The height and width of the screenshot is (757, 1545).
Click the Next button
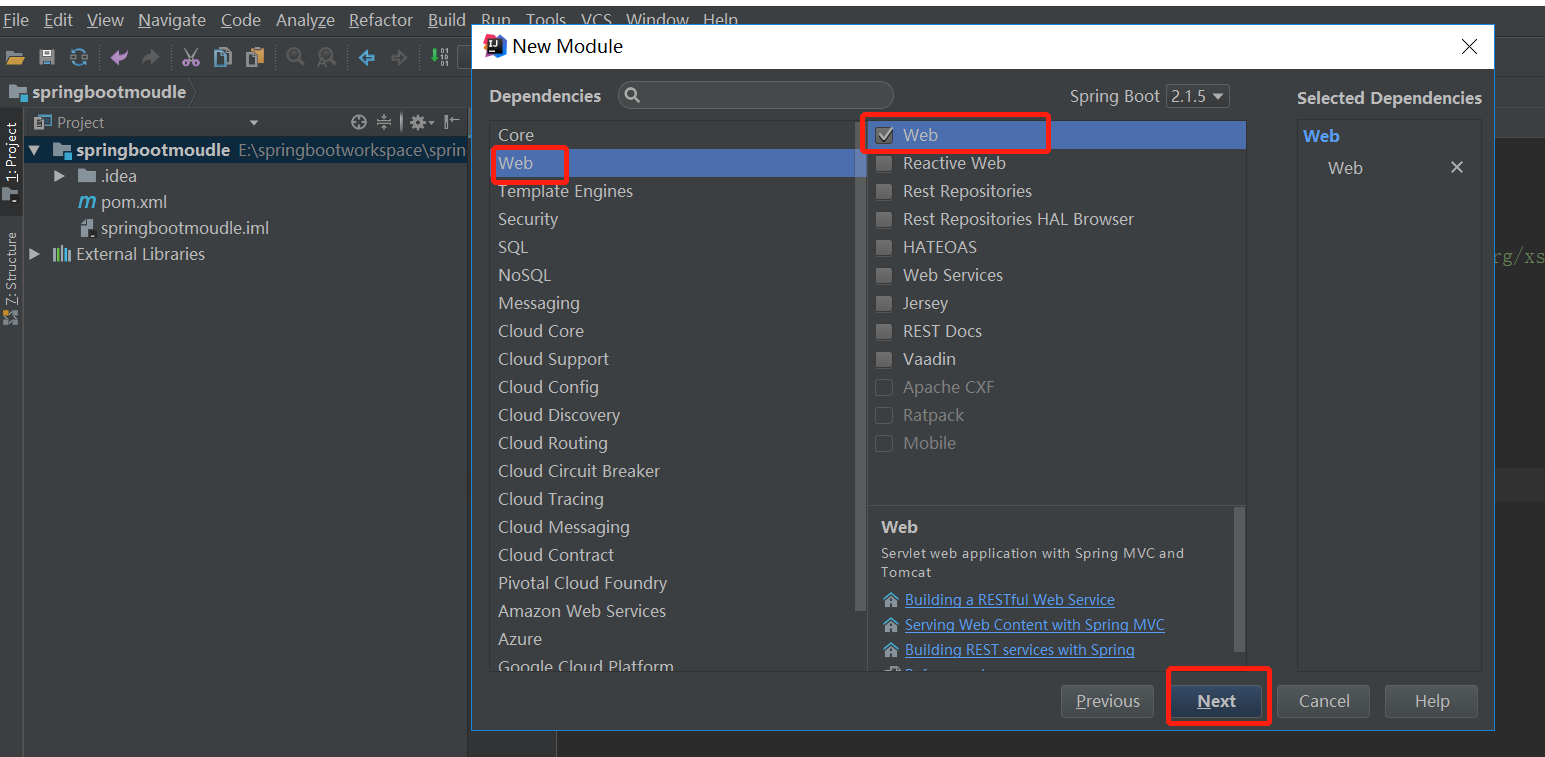(x=1217, y=701)
